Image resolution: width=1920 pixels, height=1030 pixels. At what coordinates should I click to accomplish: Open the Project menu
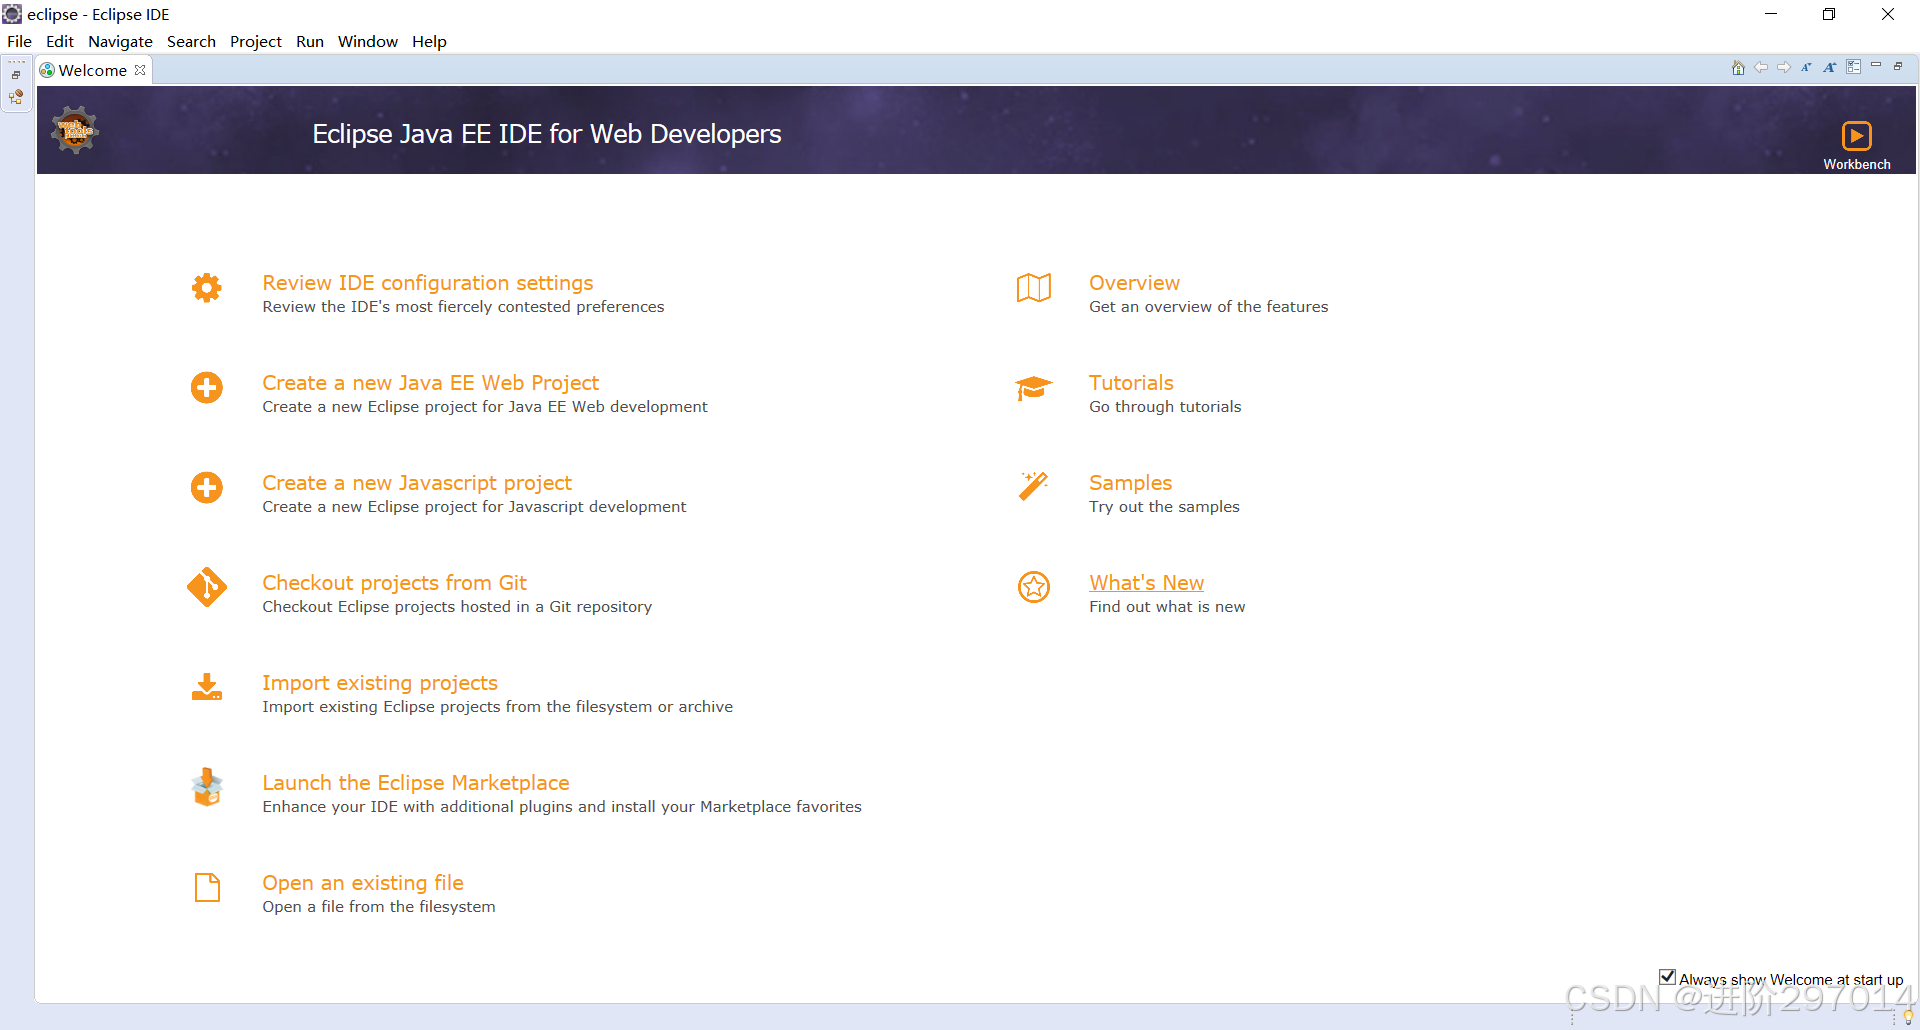click(256, 41)
